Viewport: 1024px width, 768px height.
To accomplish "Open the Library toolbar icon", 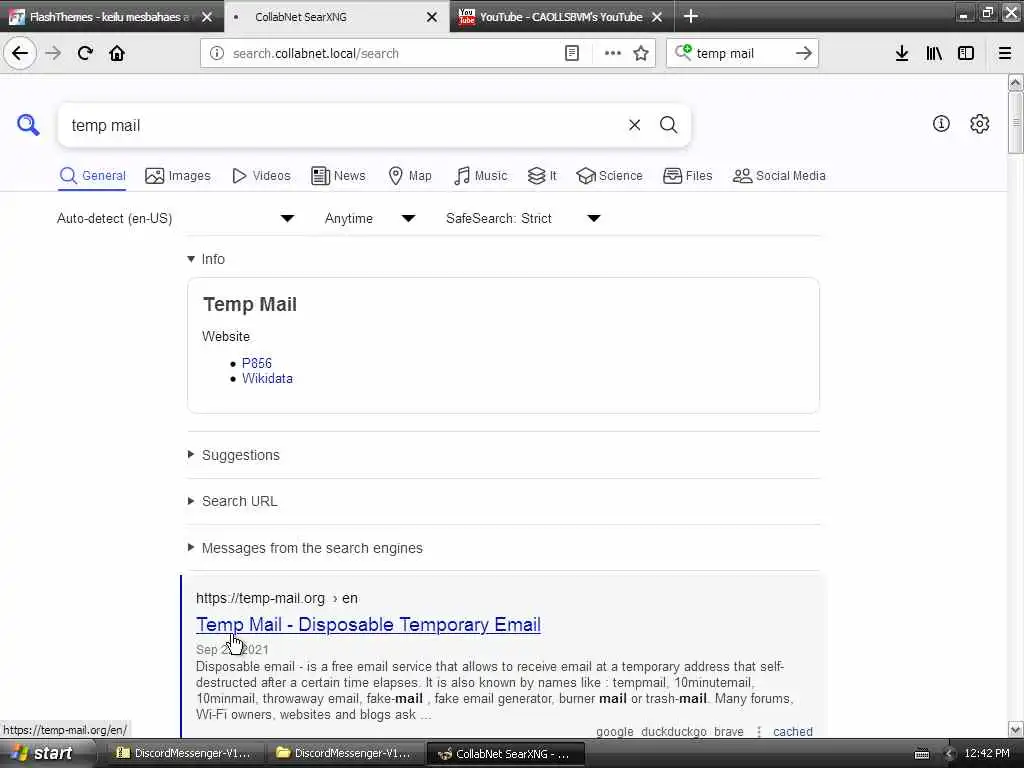I will point(934,53).
